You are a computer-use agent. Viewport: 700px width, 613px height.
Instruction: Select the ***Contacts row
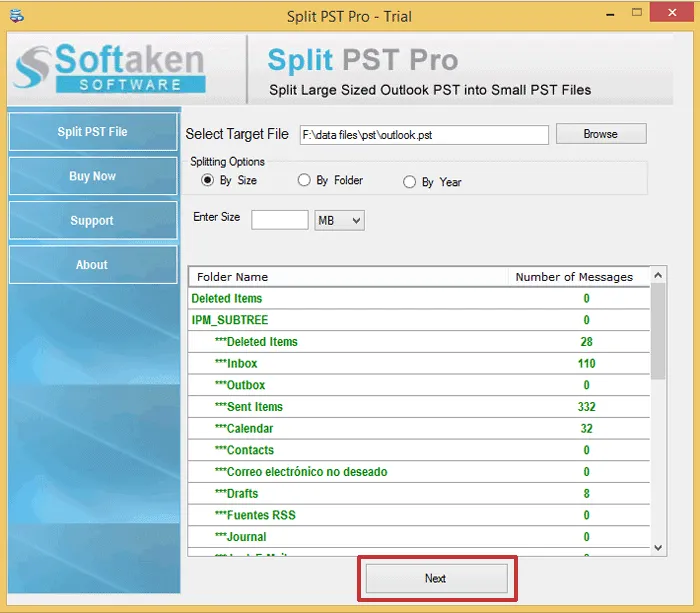[419, 450]
